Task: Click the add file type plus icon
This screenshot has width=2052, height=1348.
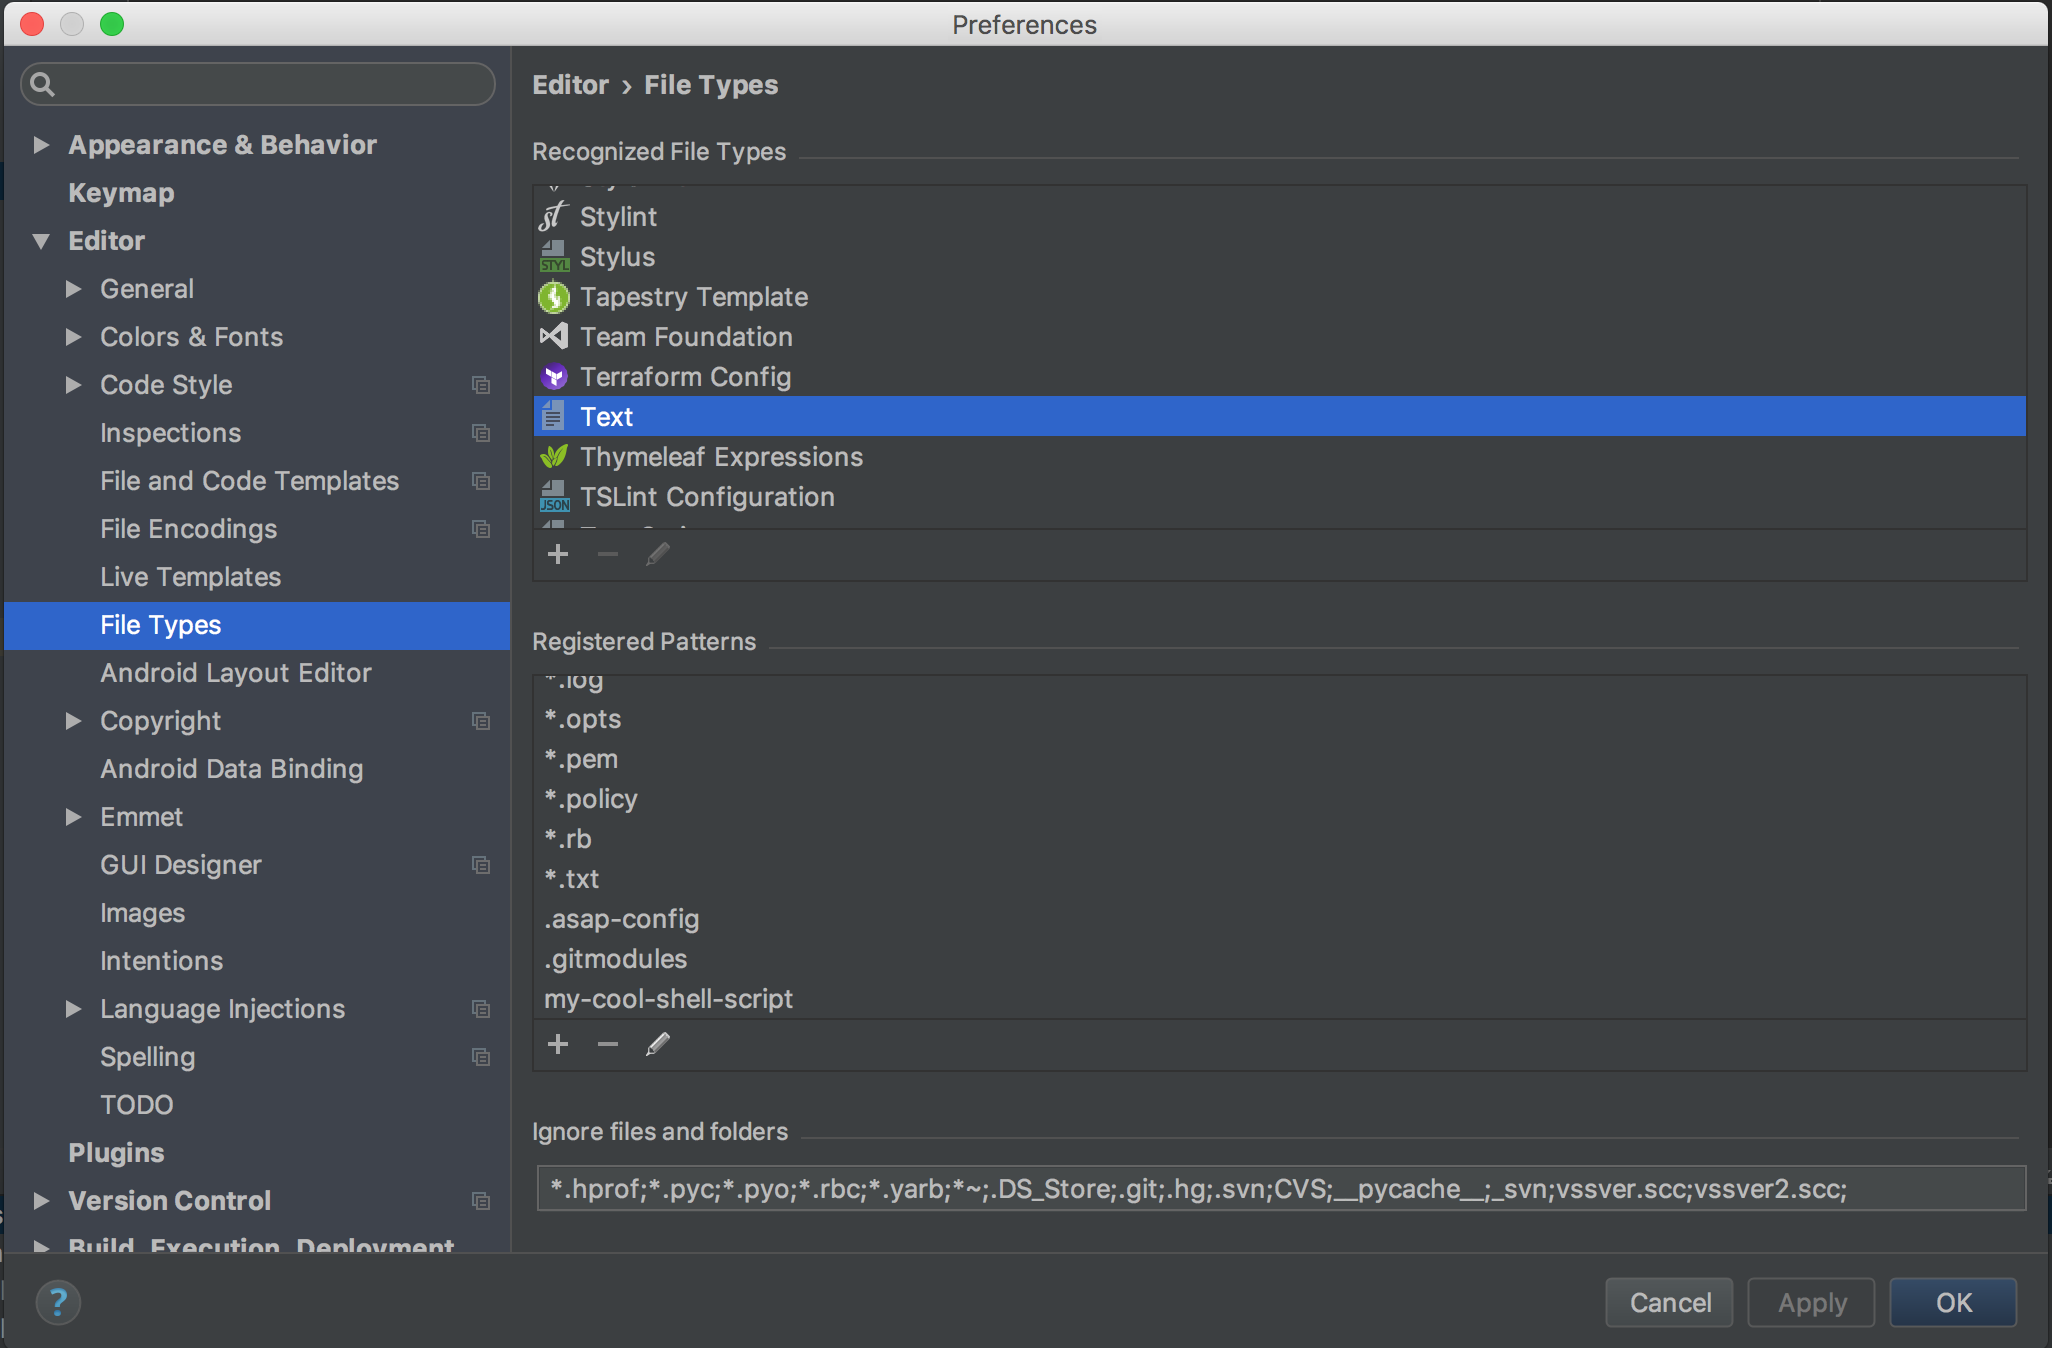Action: click(558, 554)
